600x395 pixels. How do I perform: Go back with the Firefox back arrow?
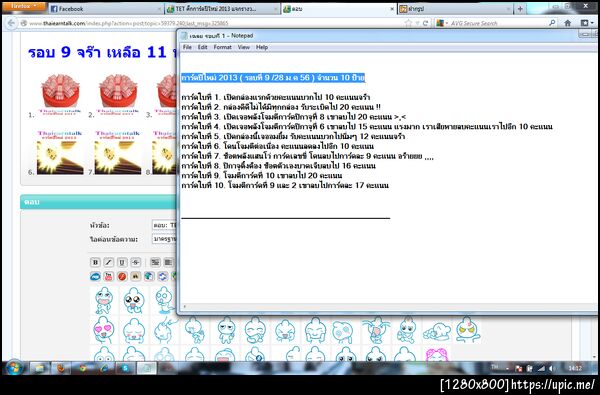coord(11,23)
